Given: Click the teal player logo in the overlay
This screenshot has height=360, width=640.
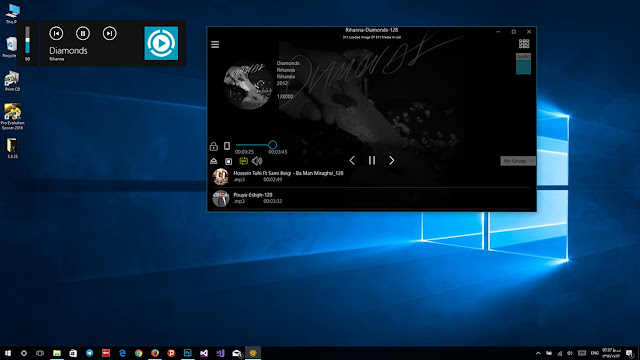Looking at the screenshot, I should coord(161,43).
